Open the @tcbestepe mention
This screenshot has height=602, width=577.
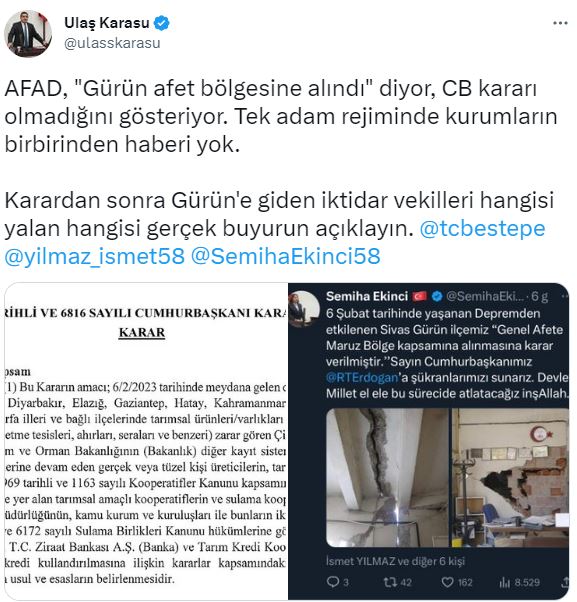[482, 228]
